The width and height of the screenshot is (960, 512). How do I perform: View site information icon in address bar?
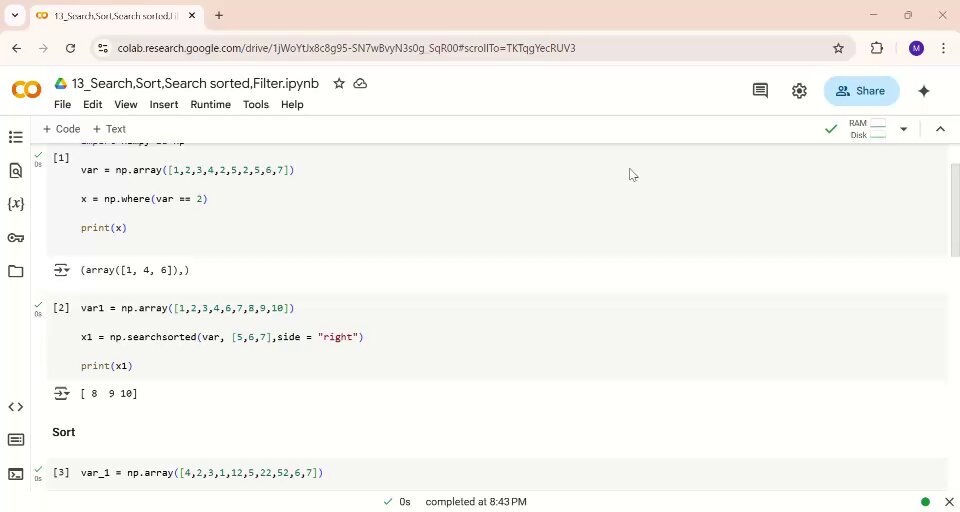coord(103,48)
